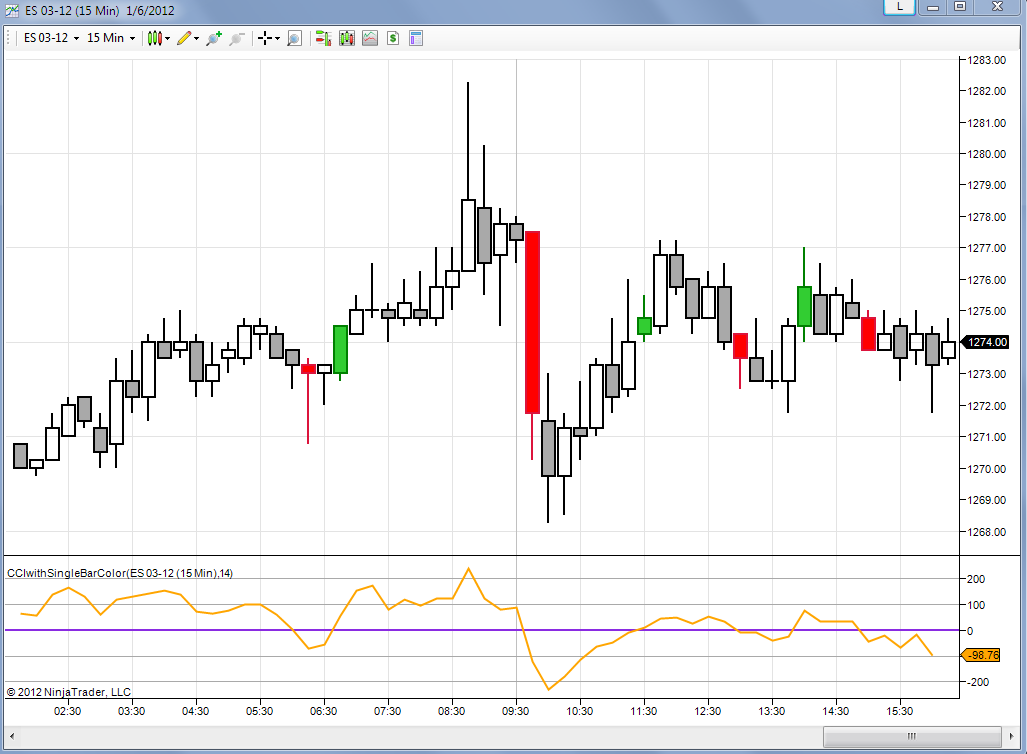
Task: Click the 200 CCI axis label
Action: (x=976, y=579)
